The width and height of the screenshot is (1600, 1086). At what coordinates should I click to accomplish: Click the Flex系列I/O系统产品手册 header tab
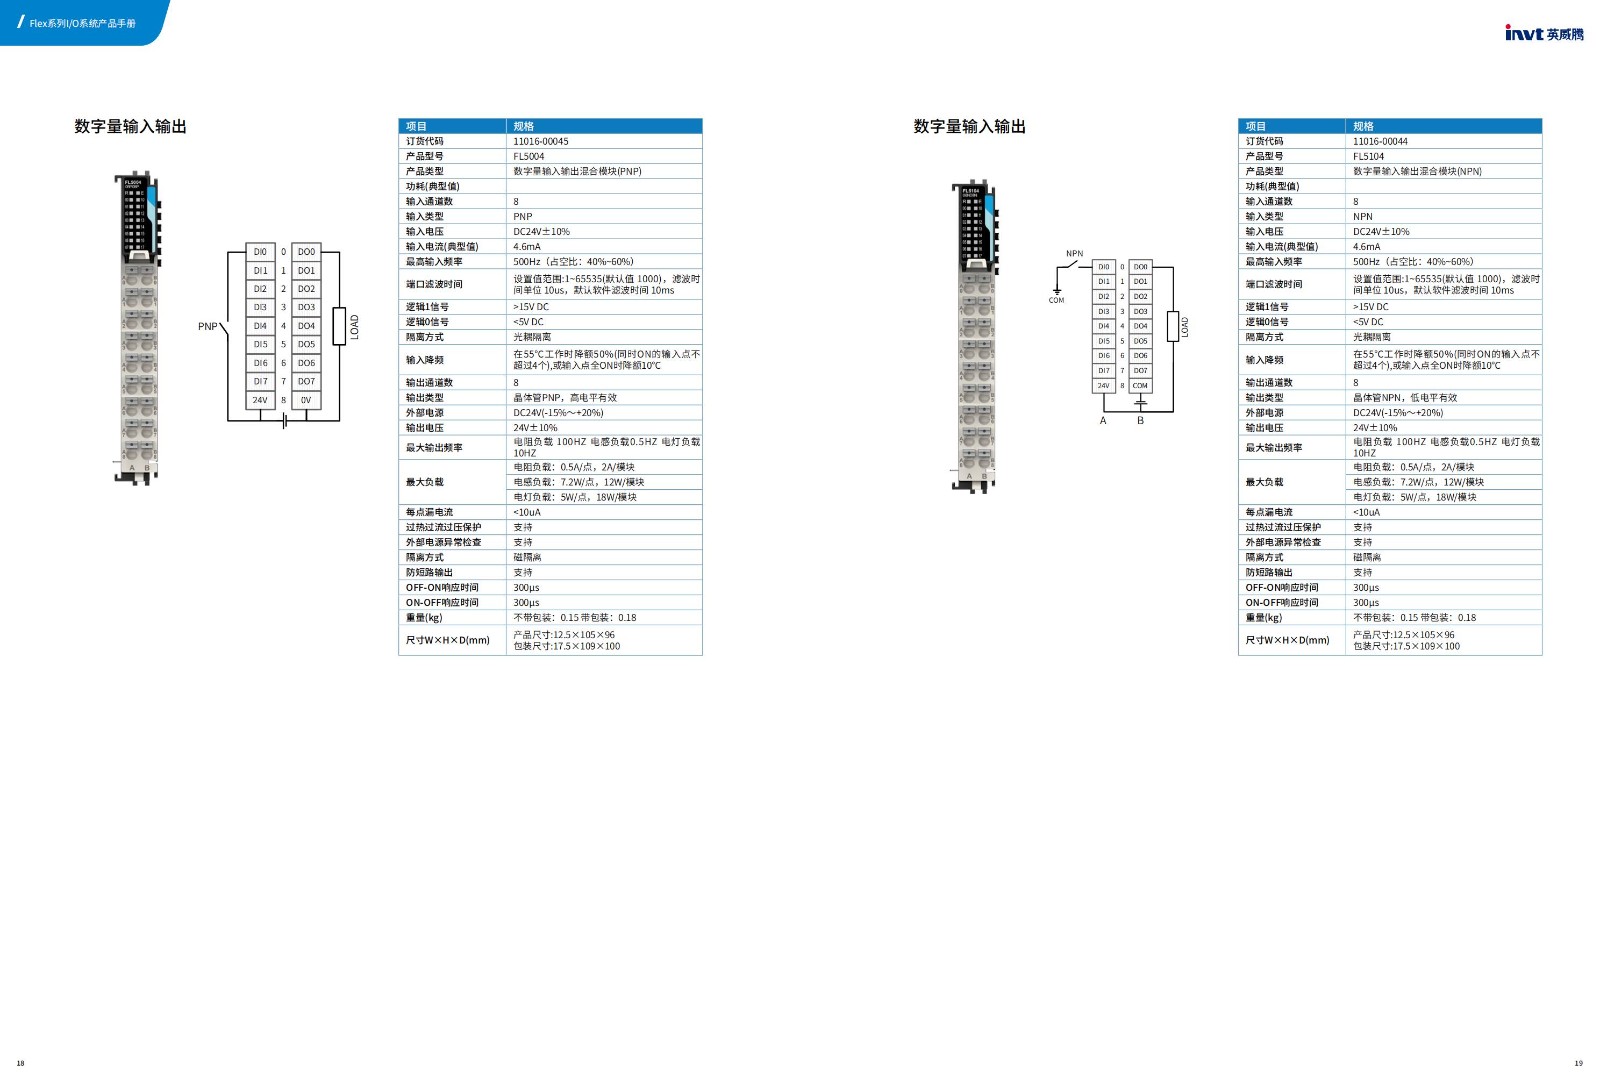point(82,23)
